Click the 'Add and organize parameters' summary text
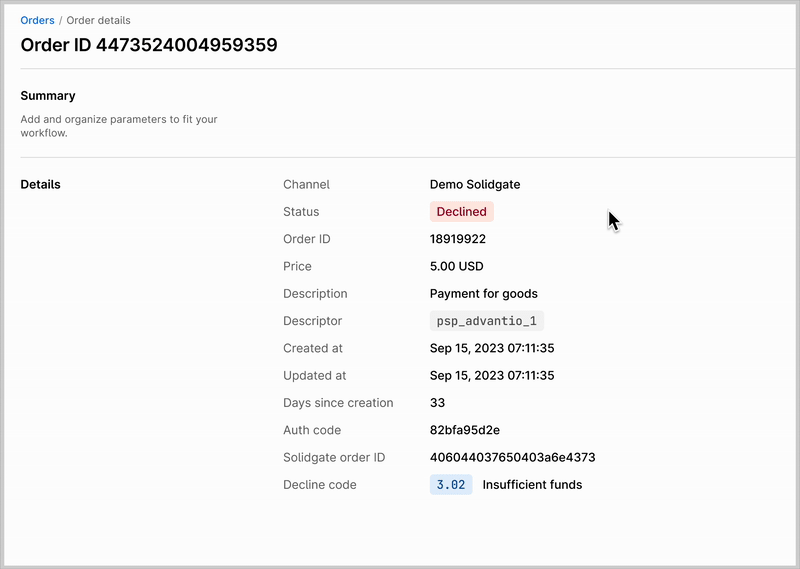Screen dimensions: 800x569 coord(119,126)
